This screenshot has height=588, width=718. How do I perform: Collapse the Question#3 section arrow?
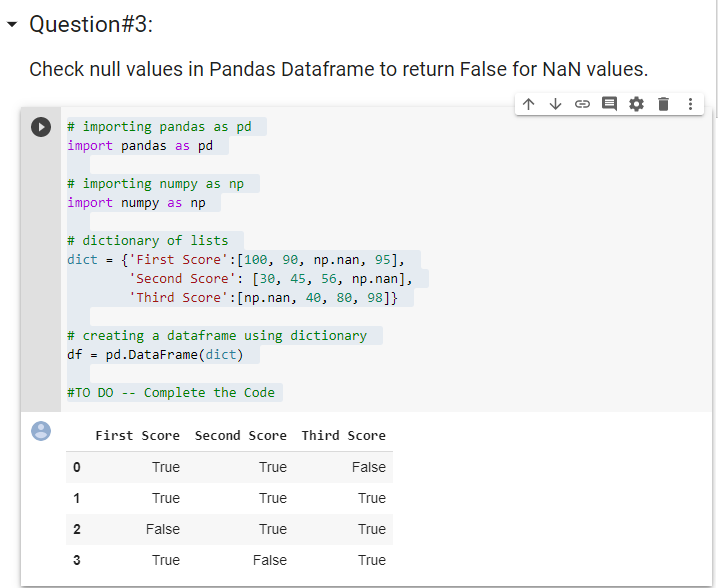click(x=12, y=24)
